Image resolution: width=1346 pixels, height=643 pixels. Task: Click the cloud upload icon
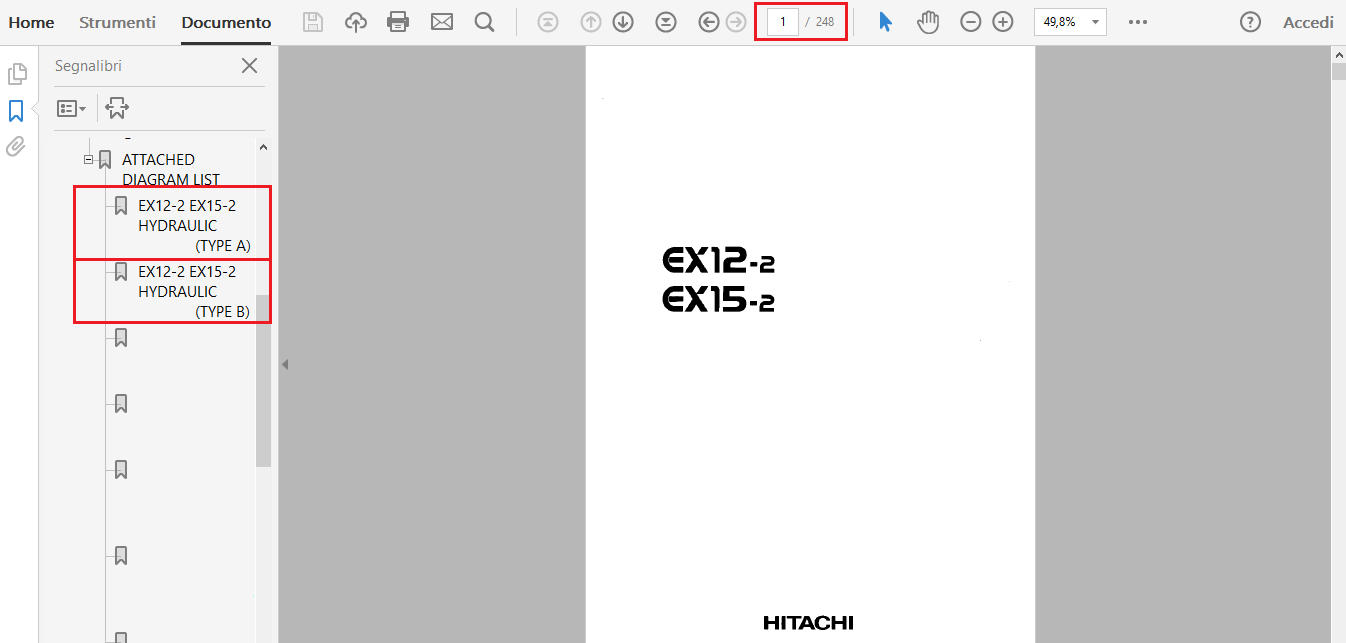(356, 22)
